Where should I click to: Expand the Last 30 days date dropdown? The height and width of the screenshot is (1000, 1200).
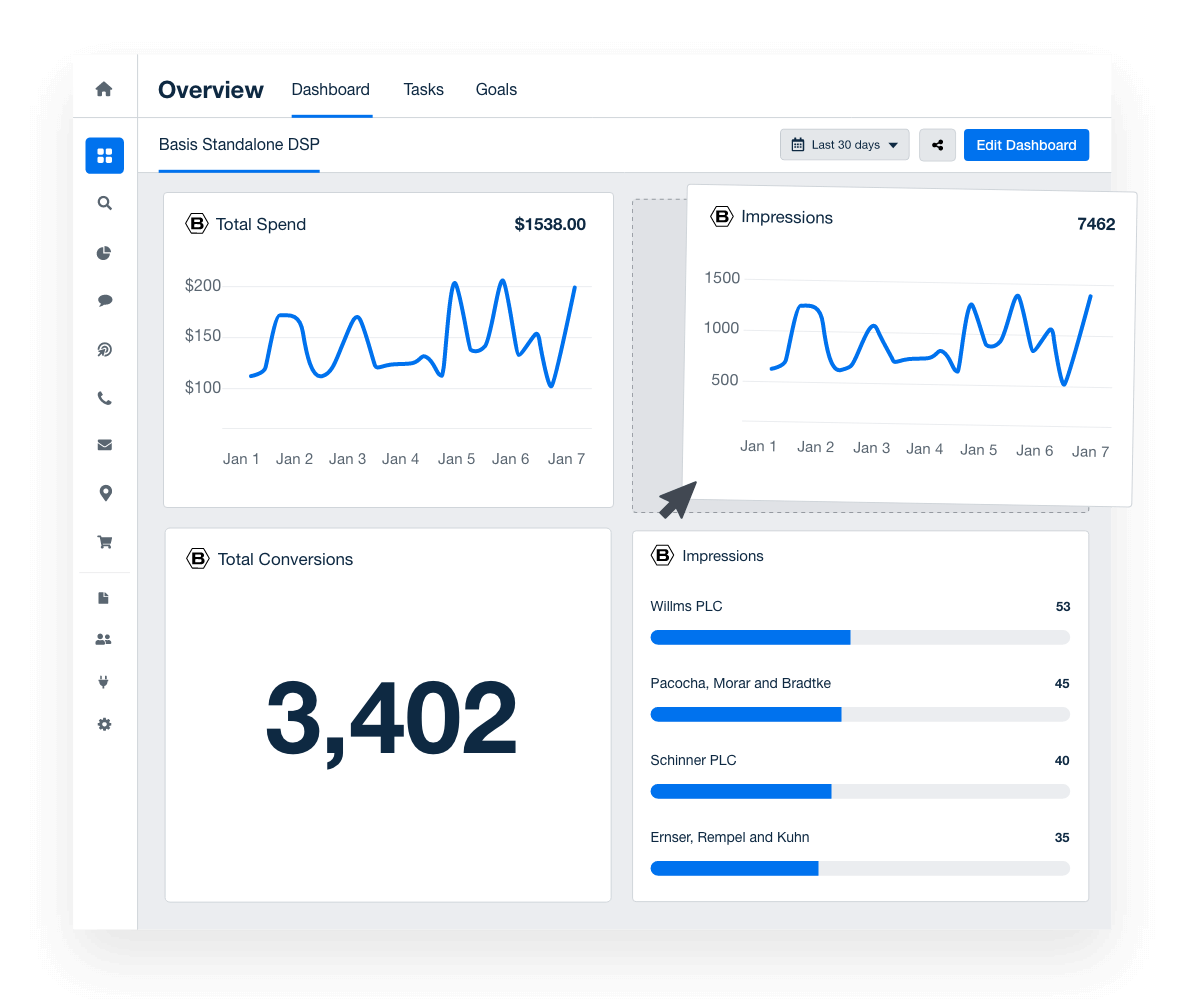[844, 145]
